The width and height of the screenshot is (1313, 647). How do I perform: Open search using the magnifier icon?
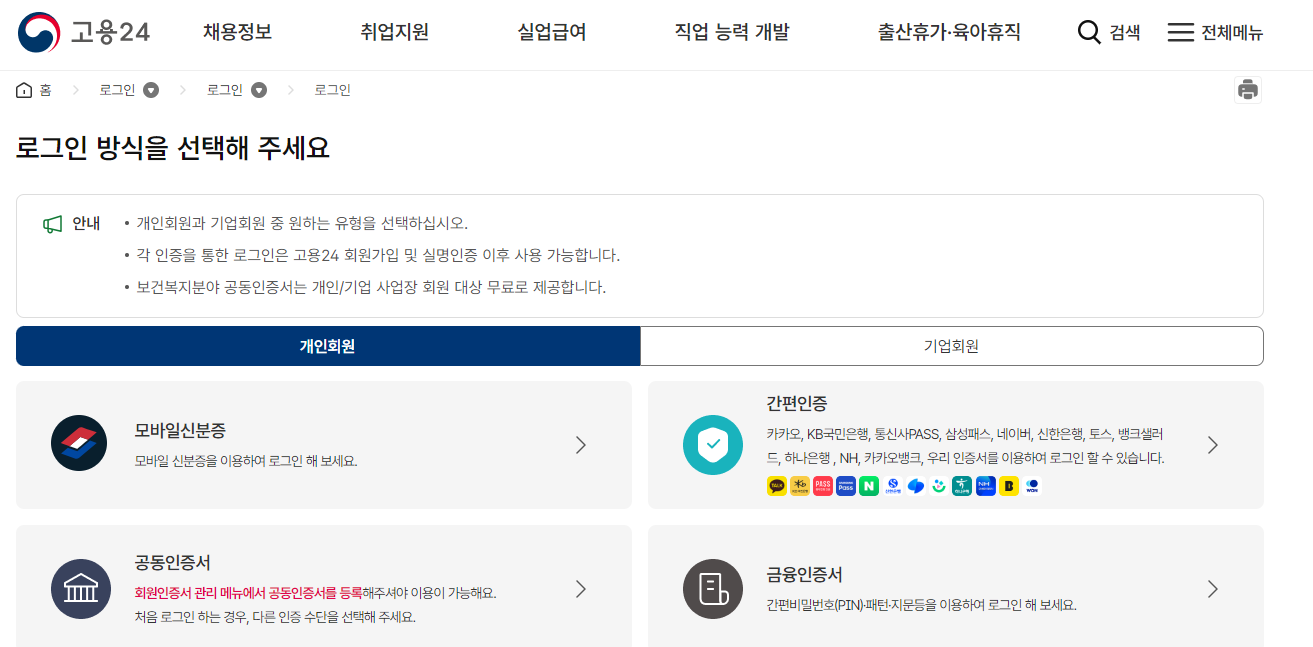coord(1089,32)
